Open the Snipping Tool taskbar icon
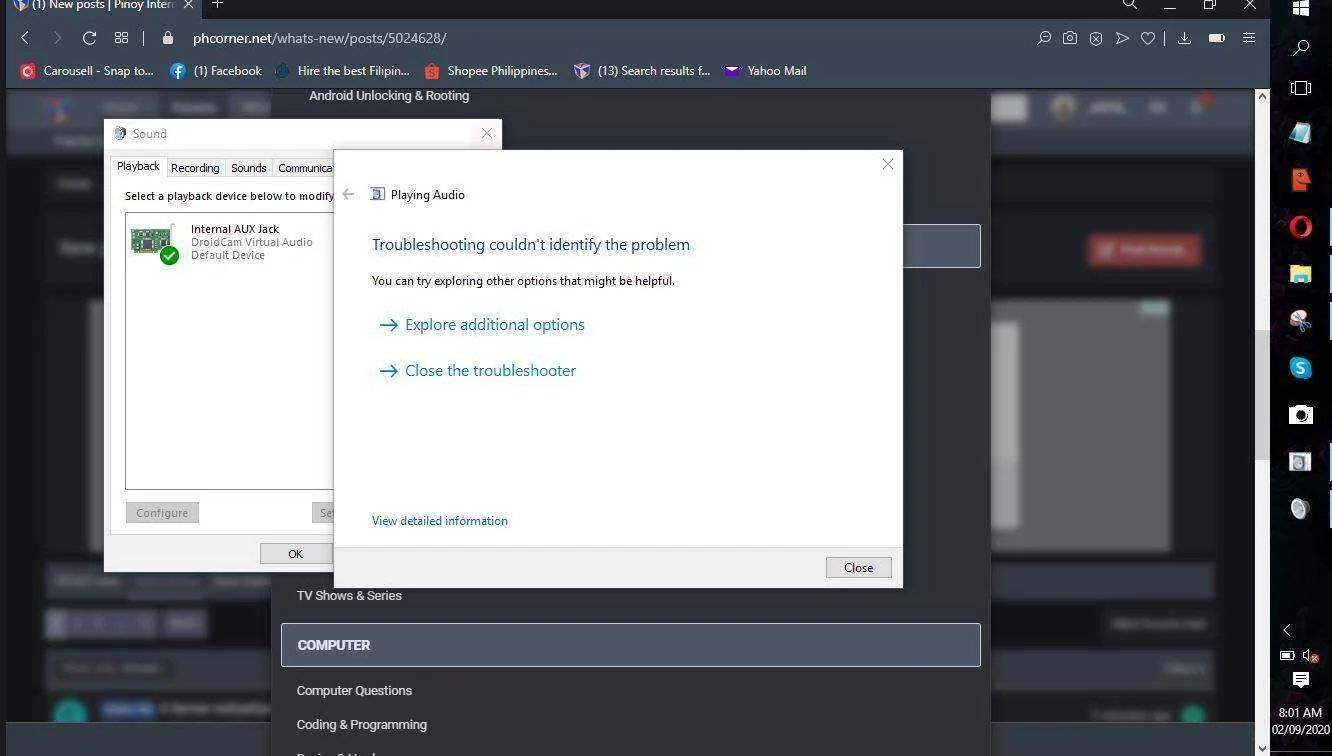The height and width of the screenshot is (756, 1332). tap(1300, 321)
